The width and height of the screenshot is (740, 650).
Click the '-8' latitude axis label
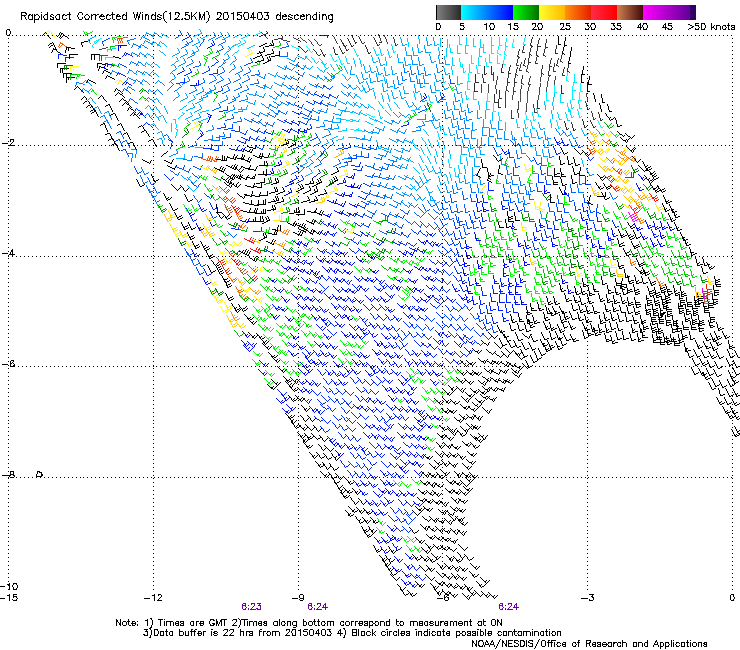(8, 475)
